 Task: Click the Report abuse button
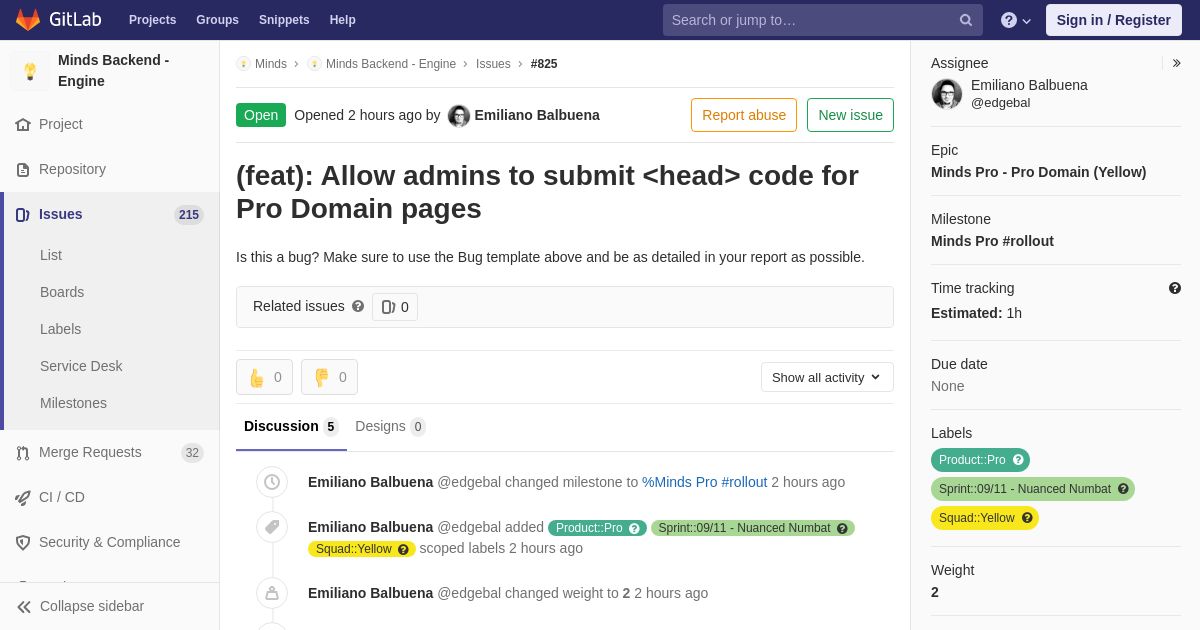pos(744,115)
